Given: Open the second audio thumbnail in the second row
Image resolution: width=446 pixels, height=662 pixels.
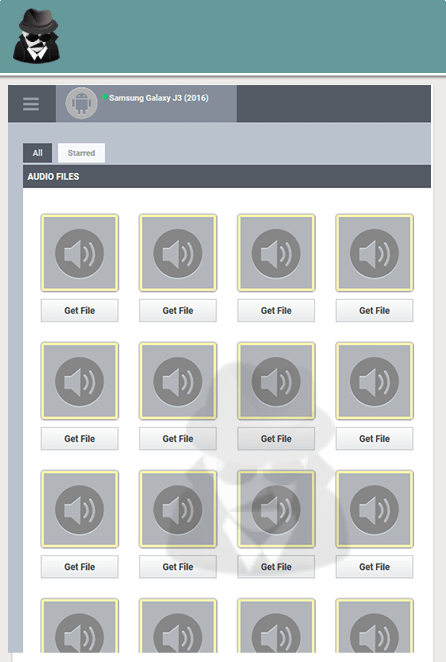Looking at the screenshot, I should (x=178, y=381).
